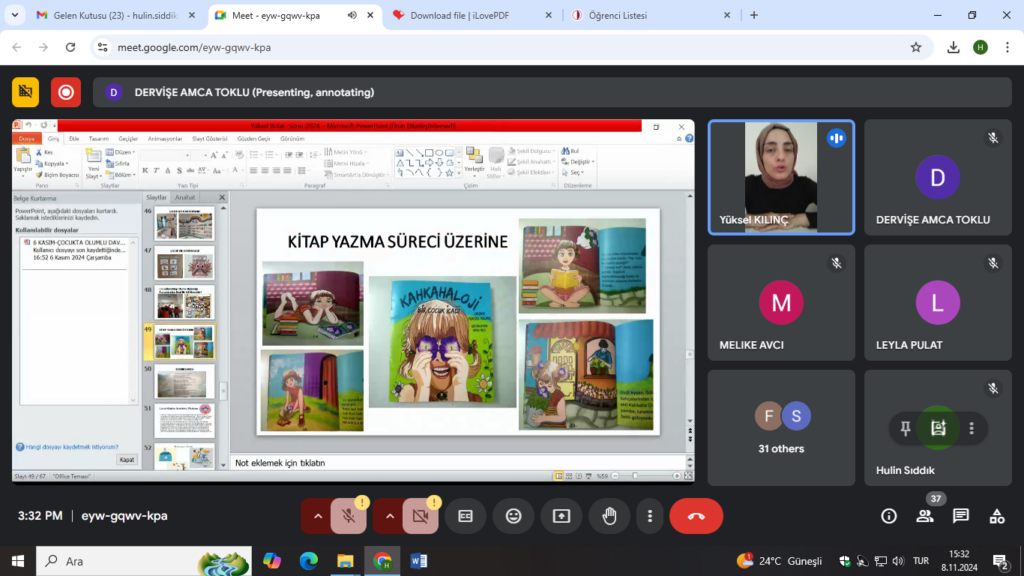Turn on captions in the Meet toolbar
The height and width of the screenshot is (576, 1024).
[x=465, y=516]
